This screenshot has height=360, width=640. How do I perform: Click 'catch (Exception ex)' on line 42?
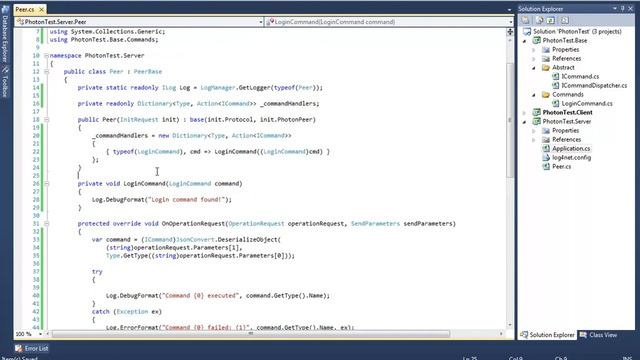coord(127,312)
